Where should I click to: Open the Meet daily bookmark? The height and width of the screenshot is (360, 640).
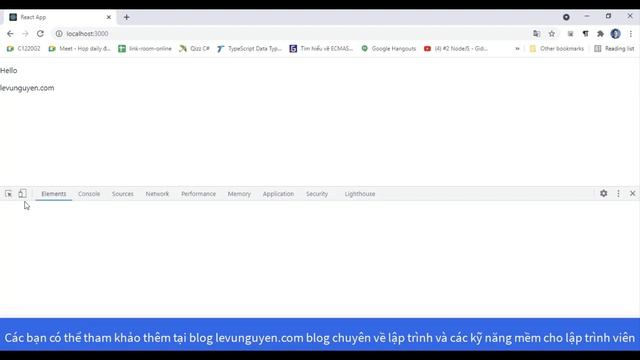pyautogui.click(x=80, y=49)
